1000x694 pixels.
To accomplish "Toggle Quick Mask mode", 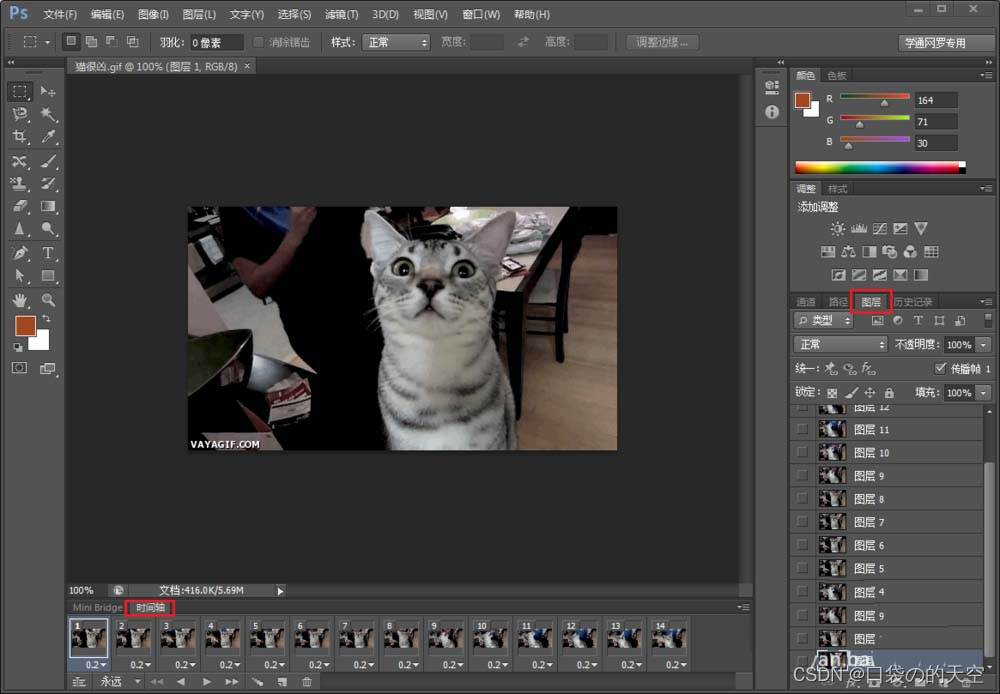I will [20, 368].
